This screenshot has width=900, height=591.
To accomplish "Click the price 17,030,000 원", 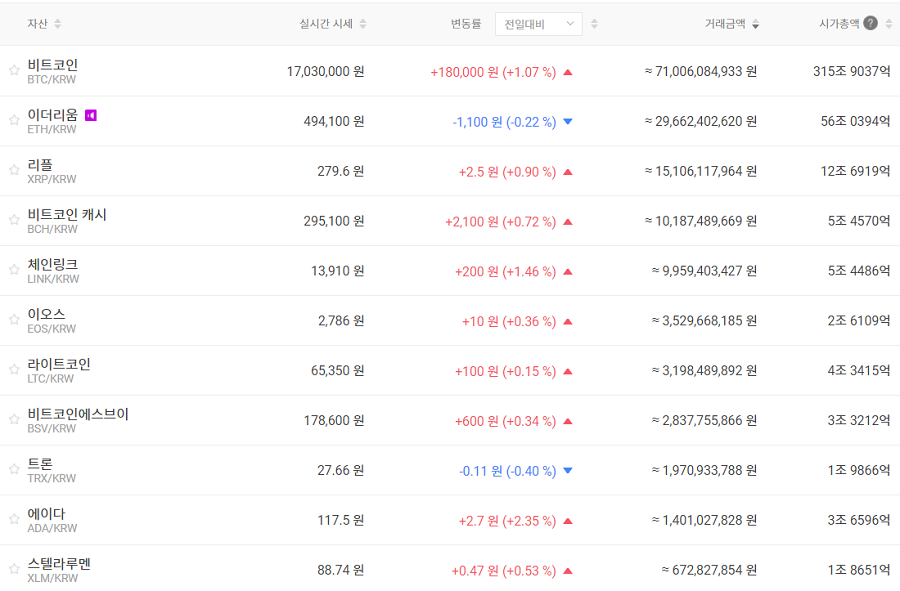I will click(325, 72).
